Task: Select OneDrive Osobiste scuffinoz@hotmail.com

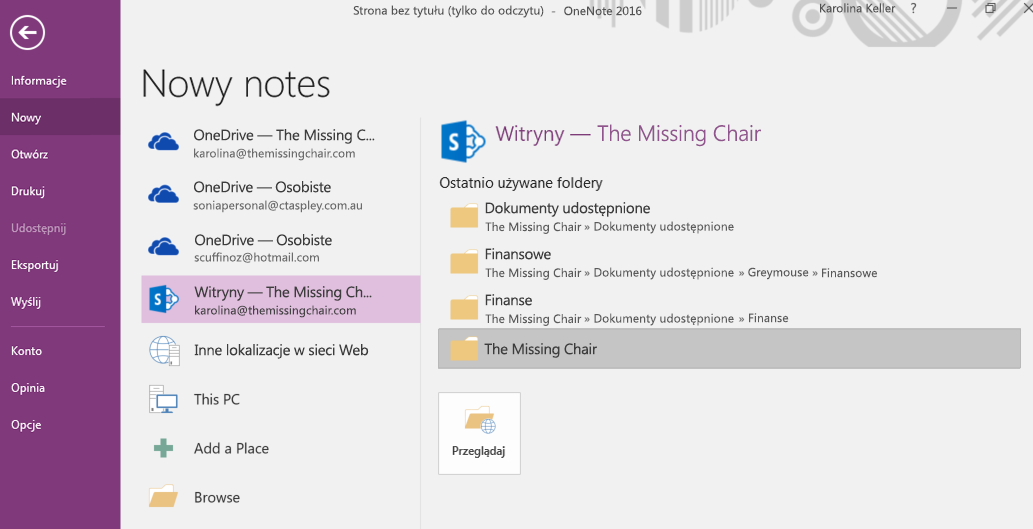Action: coord(281,248)
